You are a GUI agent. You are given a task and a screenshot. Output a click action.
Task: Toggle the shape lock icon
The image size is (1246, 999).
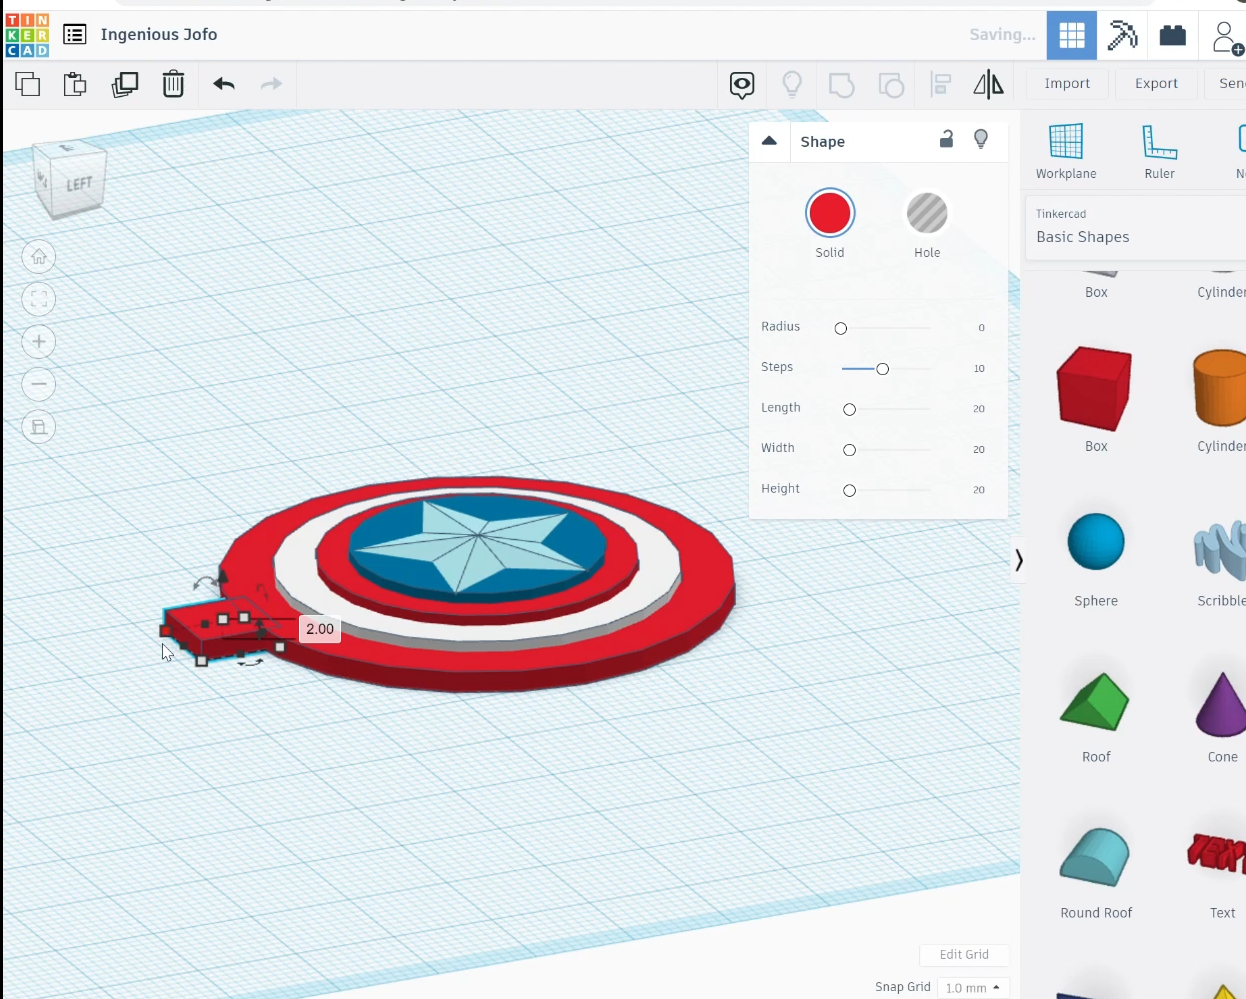point(946,139)
